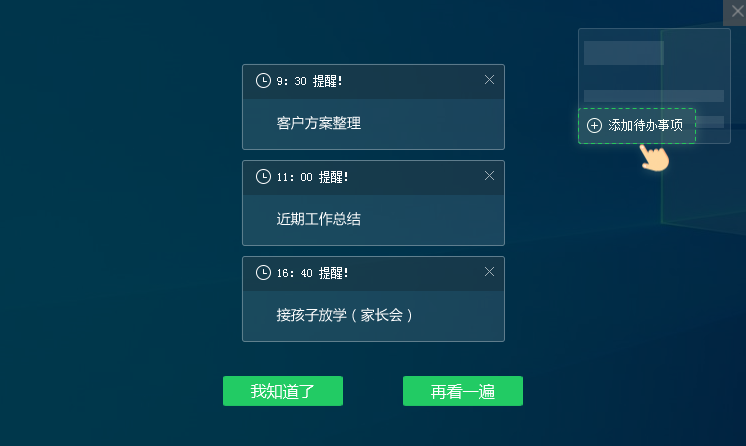Click the wide placeholder bar above 添加待办事项
The image size is (746, 446).
[653, 96]
